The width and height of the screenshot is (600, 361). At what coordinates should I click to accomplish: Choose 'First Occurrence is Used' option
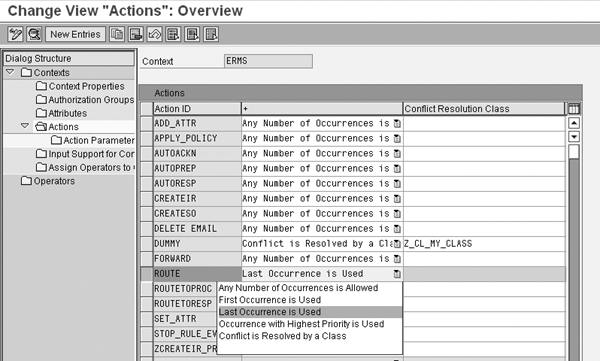click(270, 300)
